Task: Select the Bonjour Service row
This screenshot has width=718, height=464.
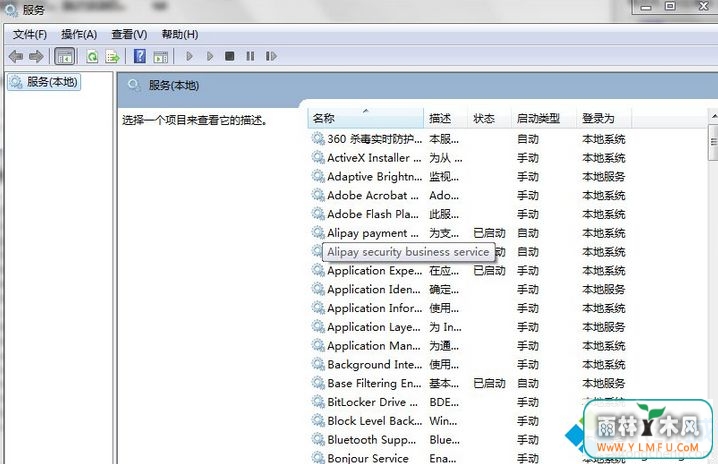Action: [x=469, y=458]
